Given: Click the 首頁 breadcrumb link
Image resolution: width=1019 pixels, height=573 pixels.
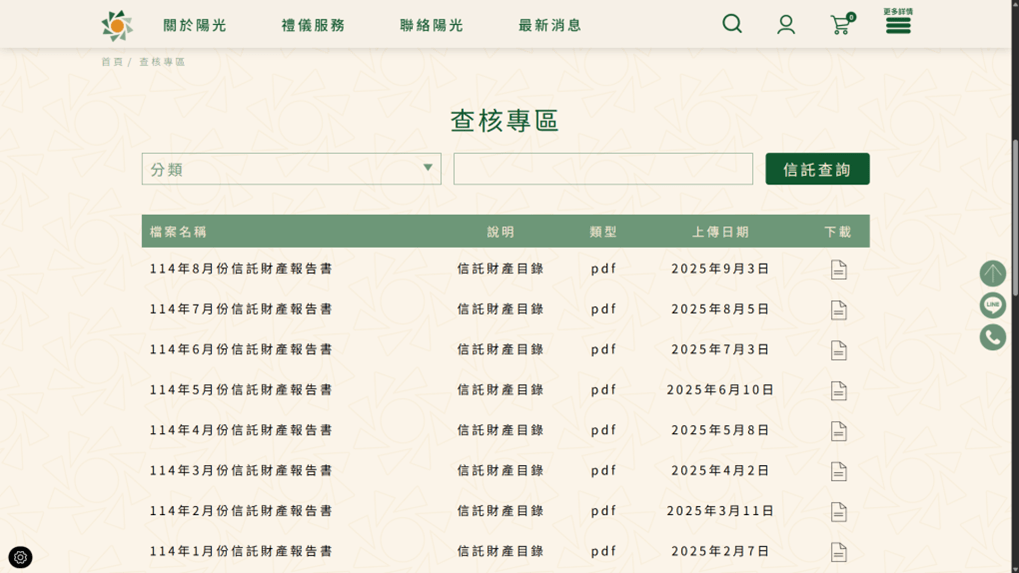Looking at the screenshot, I should pyautogui.click(x=111, y=62).
